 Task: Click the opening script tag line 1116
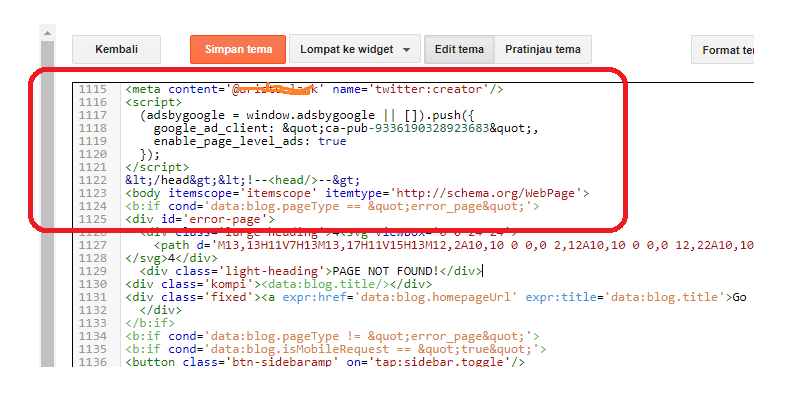tap(153, 102)
